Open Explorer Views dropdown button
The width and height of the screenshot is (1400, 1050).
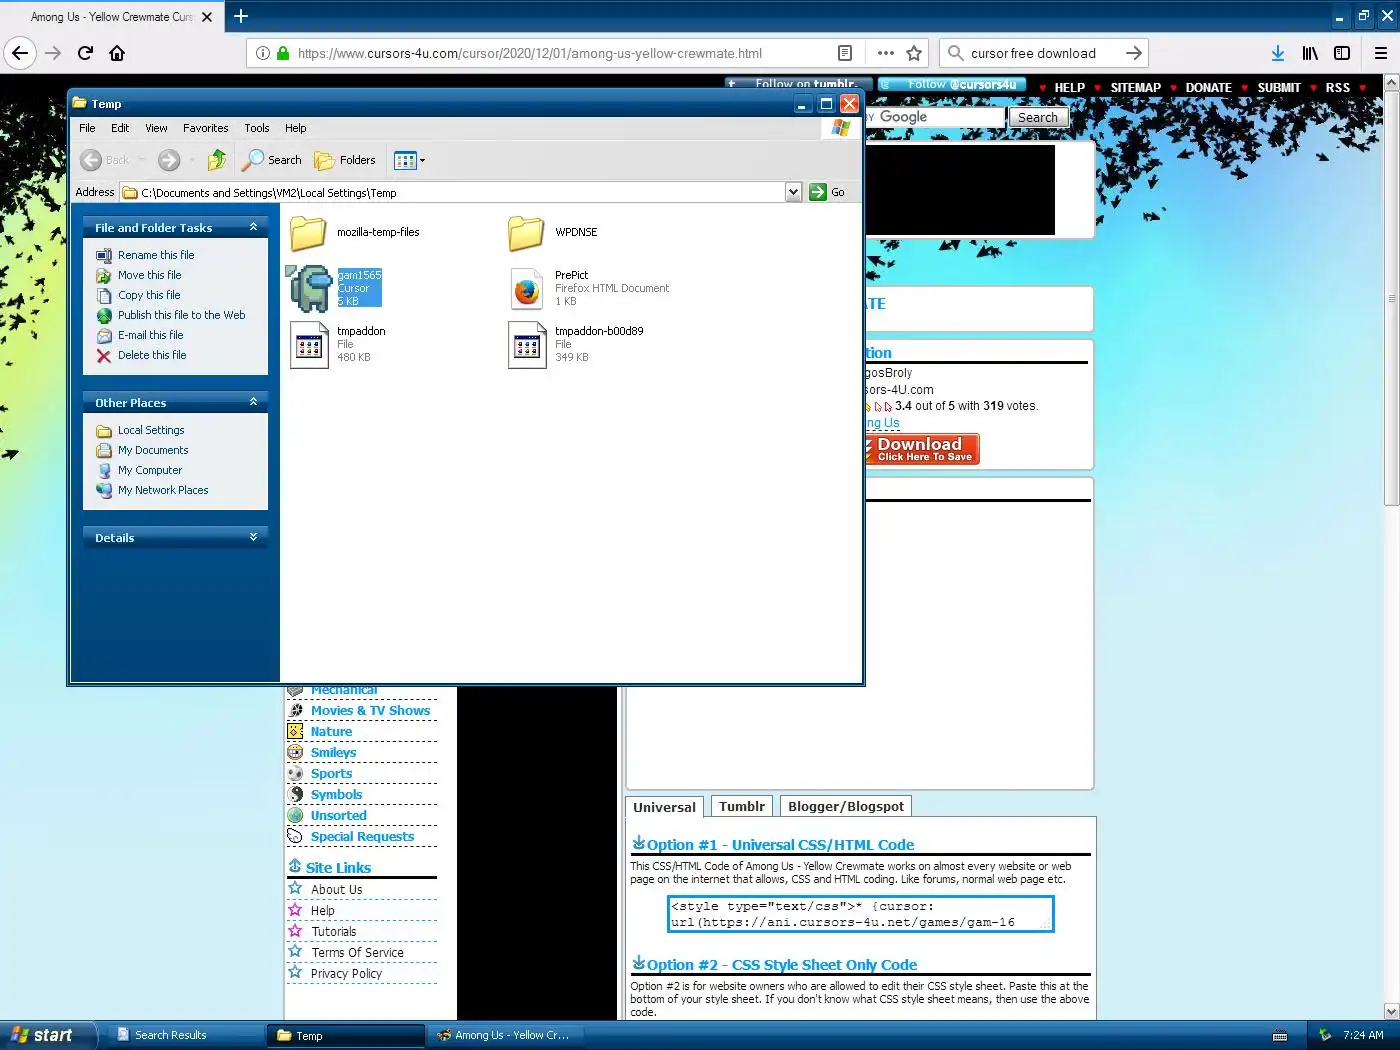coord(409,160)
